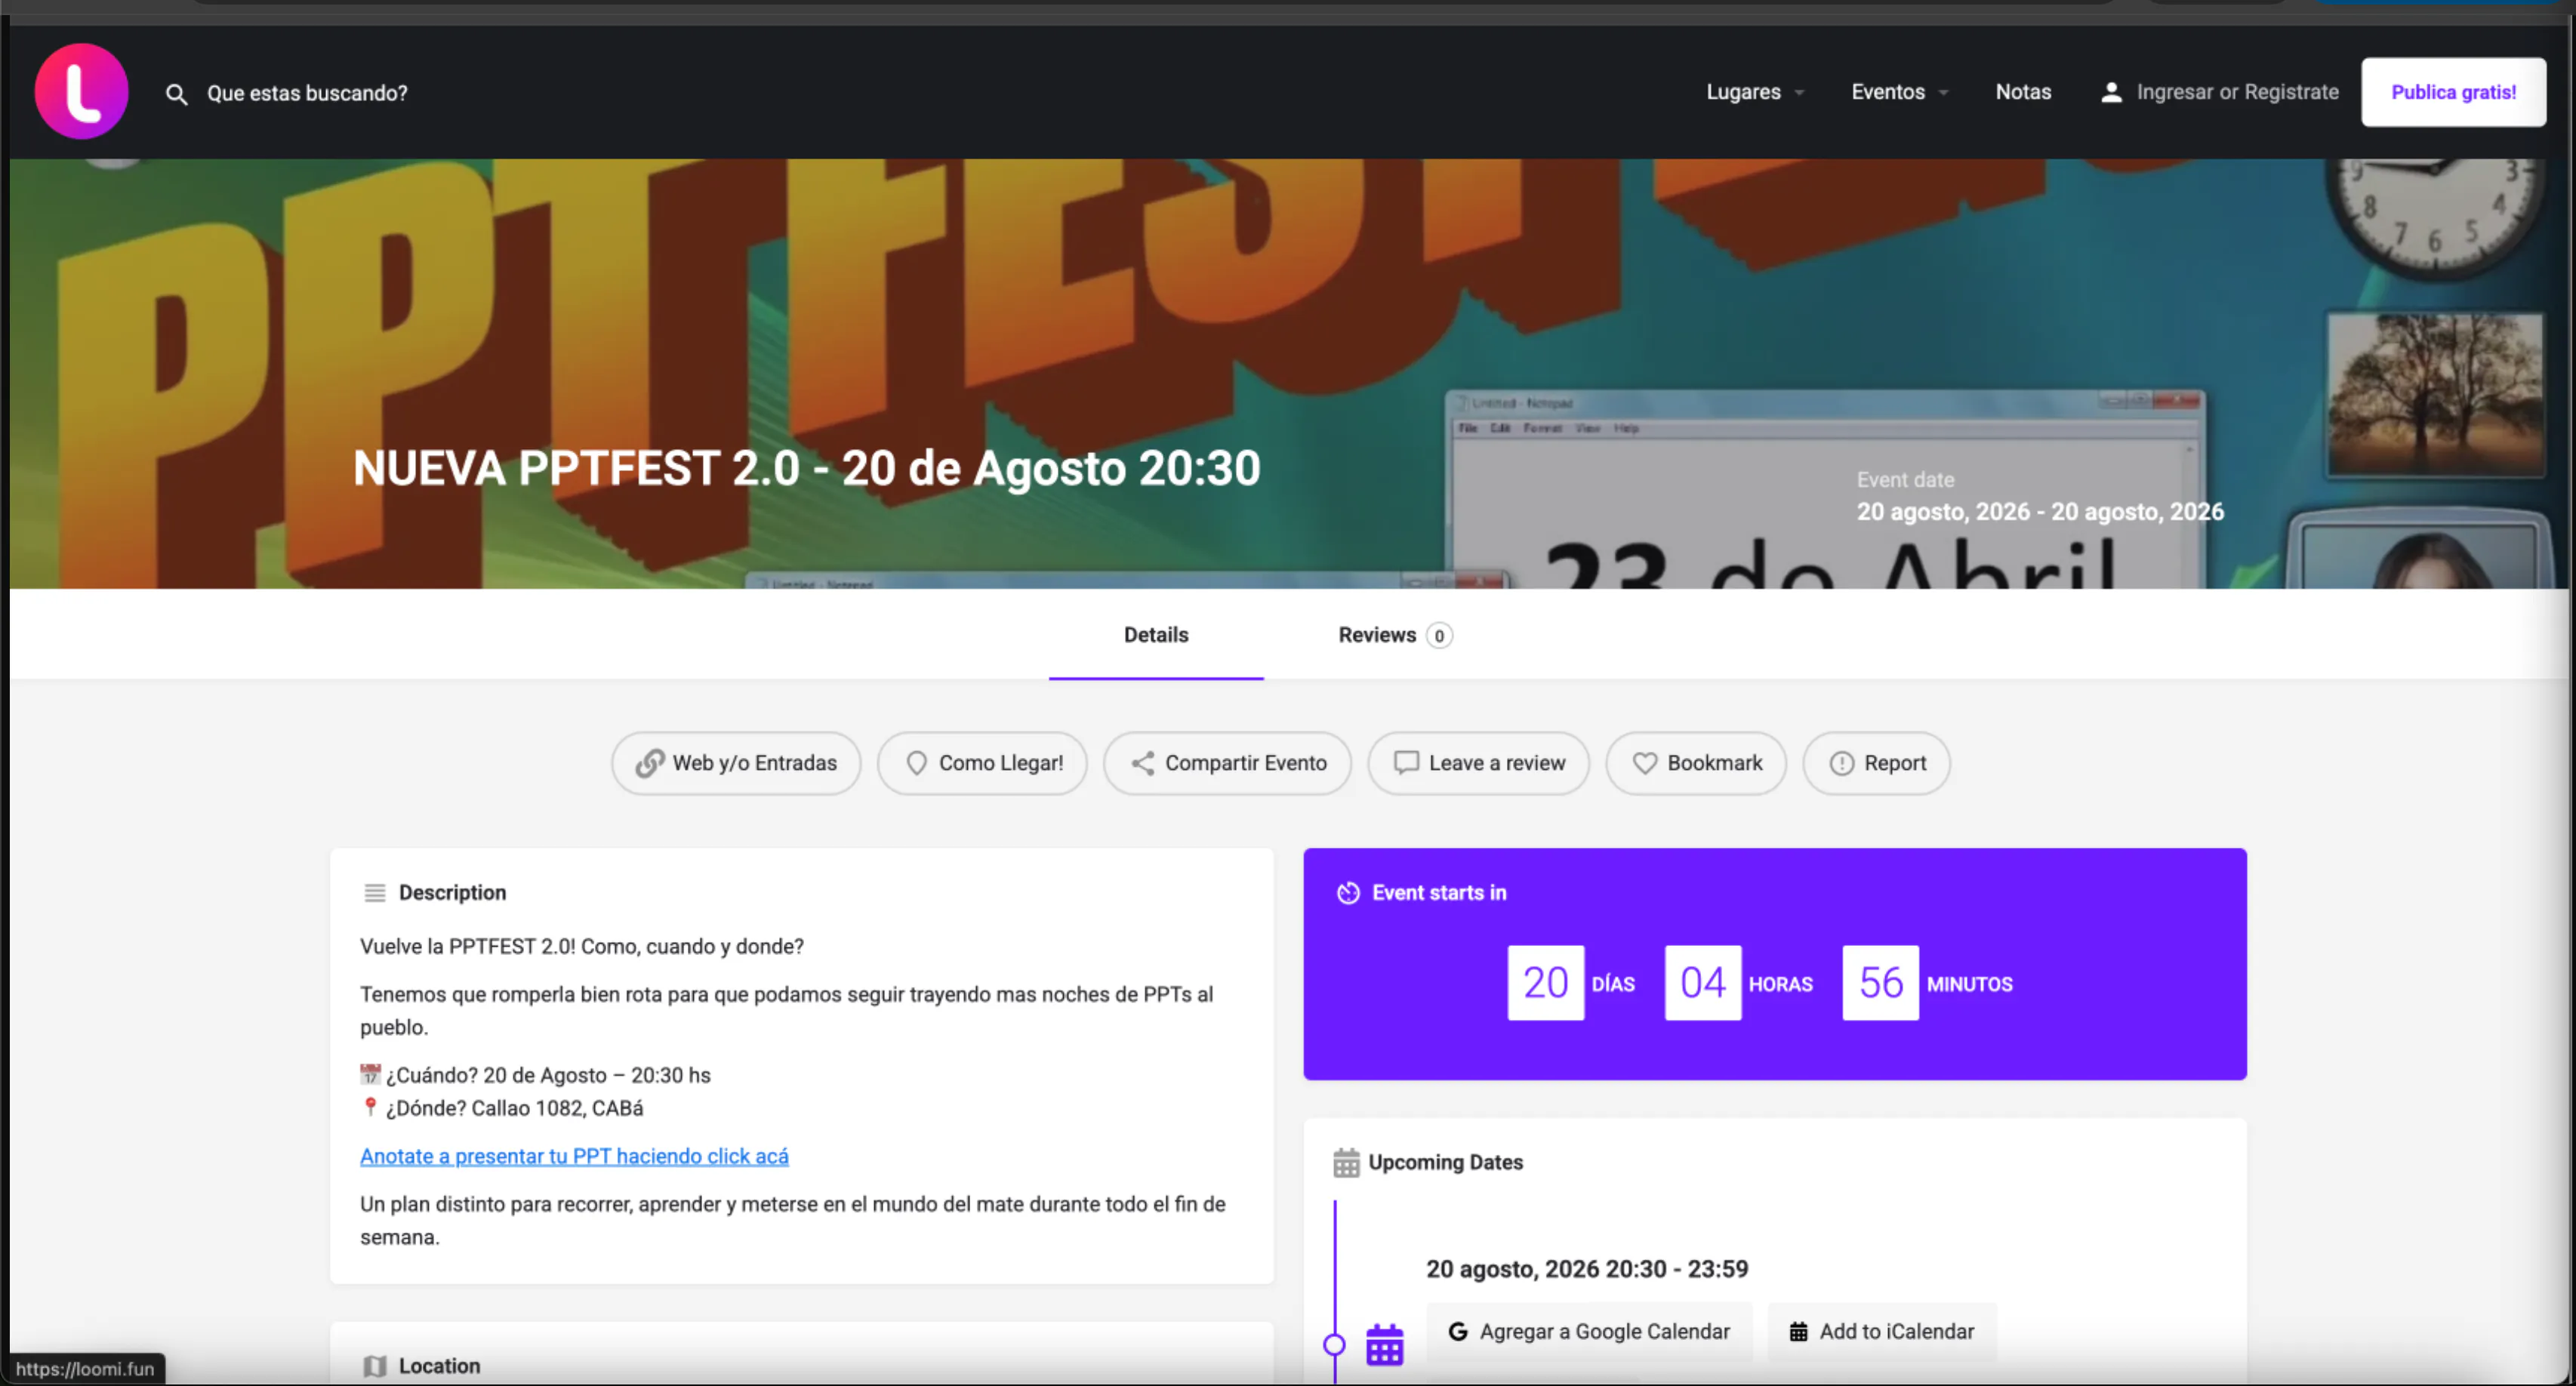Click the text '¿Dónde? Callao 1082, CABá'

click(x=515, y=1108)
